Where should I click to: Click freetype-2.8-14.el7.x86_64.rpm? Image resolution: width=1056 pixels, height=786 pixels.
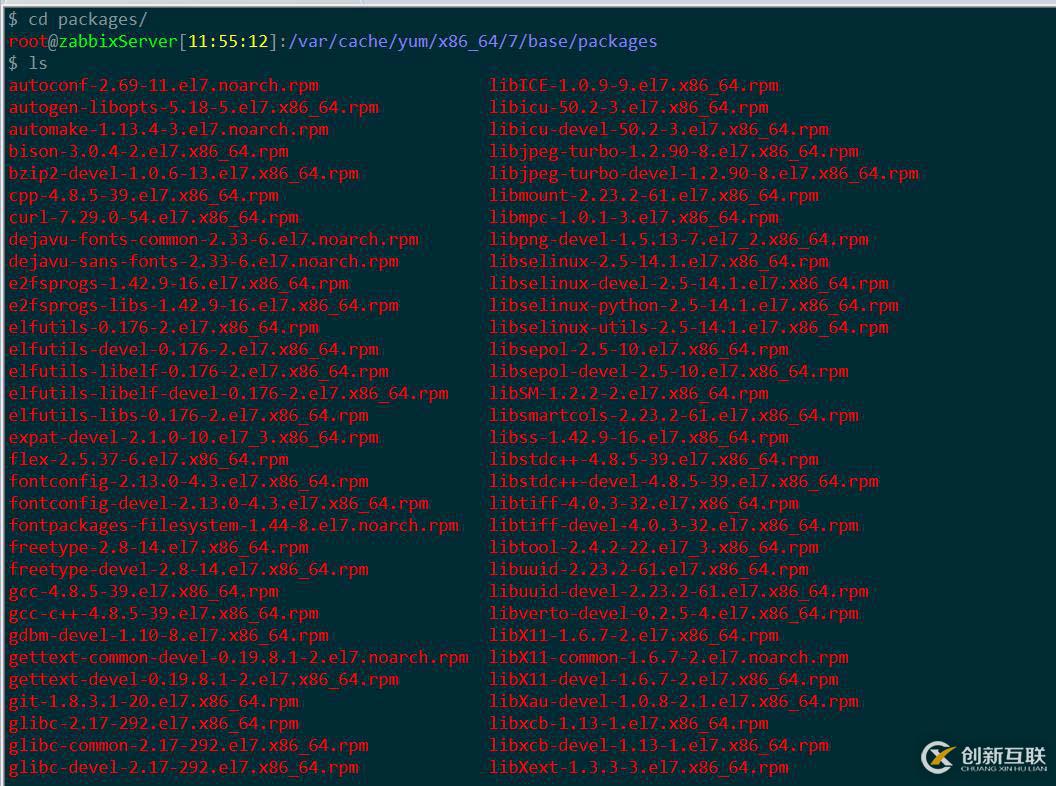point(159,548)
